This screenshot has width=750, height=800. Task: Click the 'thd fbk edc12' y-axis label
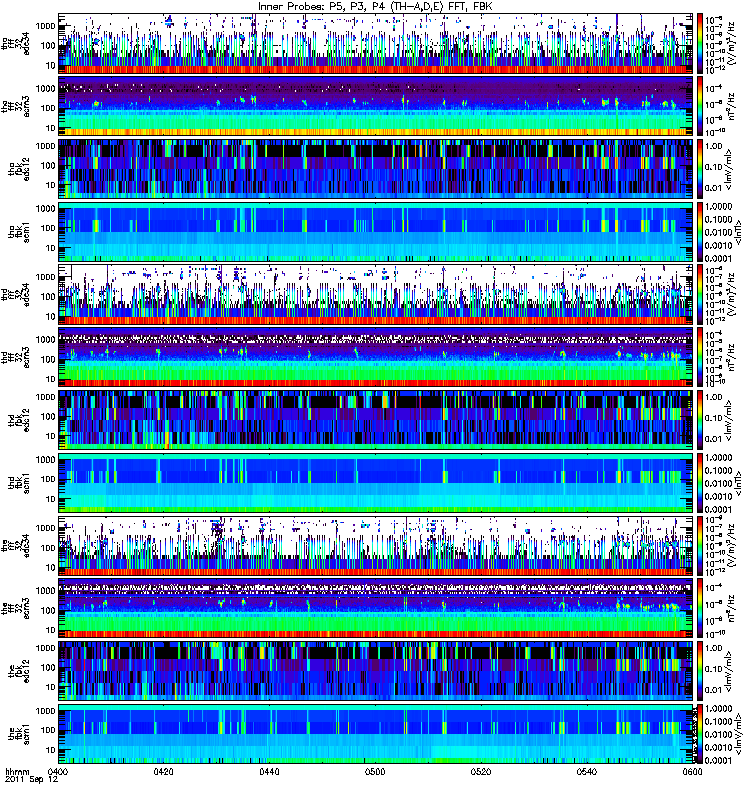coord(19,420)
